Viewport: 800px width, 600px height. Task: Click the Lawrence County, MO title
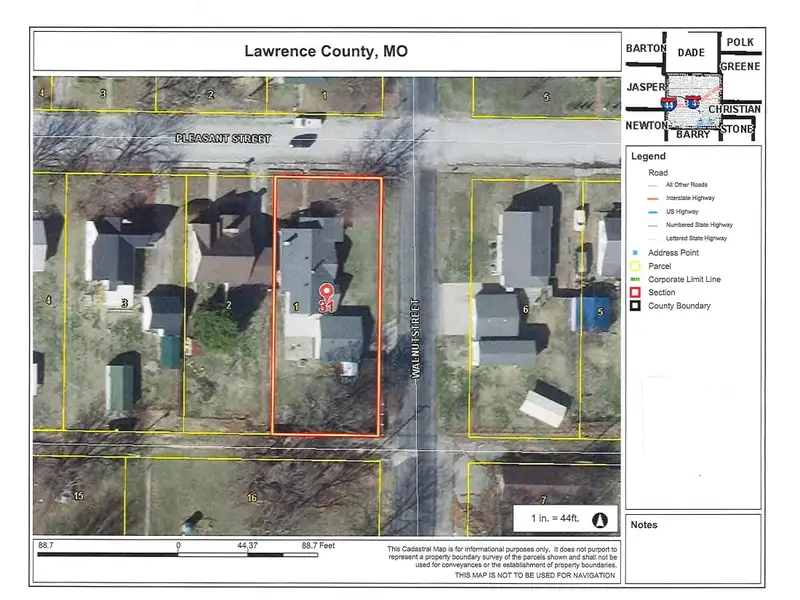pos(326,51)
